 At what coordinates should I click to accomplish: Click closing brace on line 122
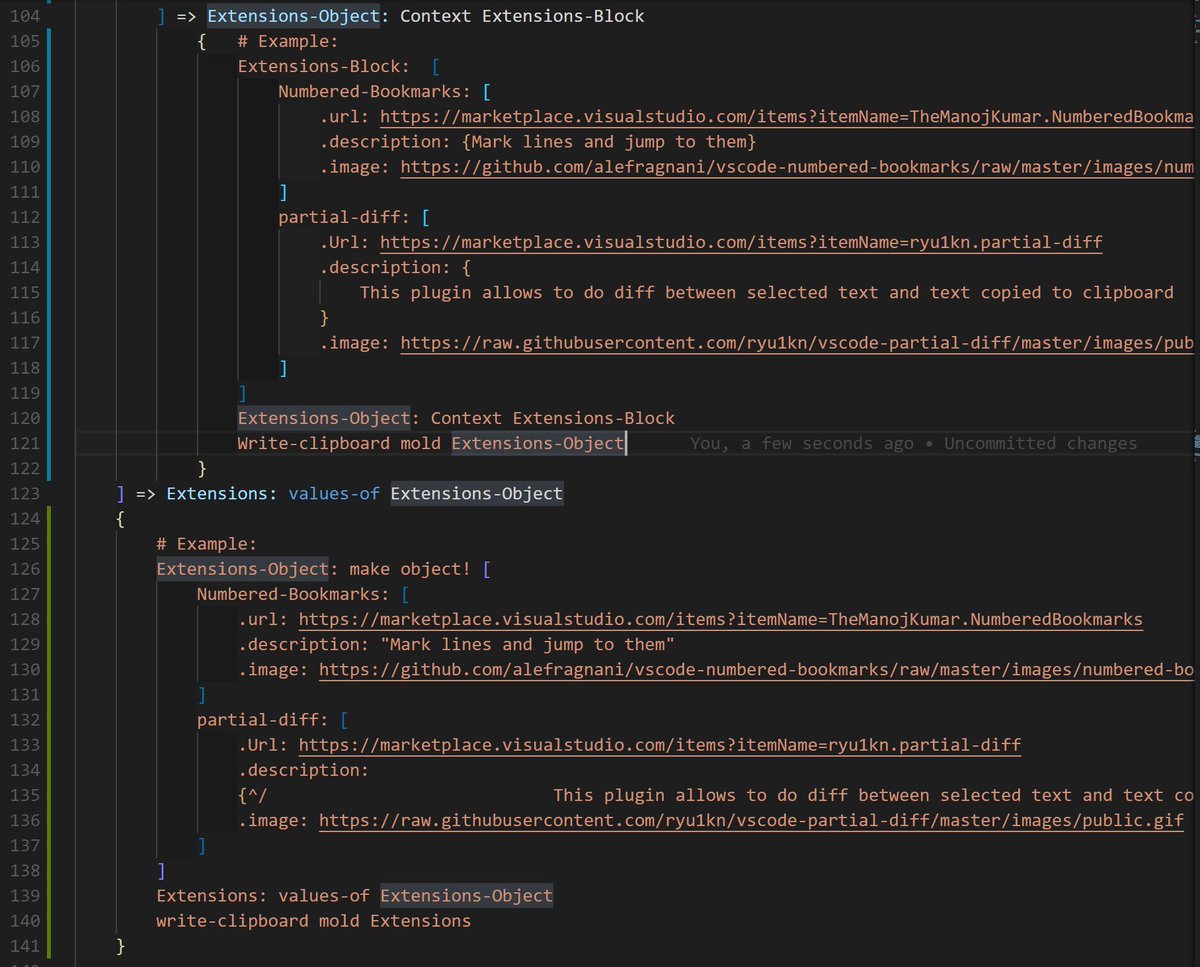(202, 468)
